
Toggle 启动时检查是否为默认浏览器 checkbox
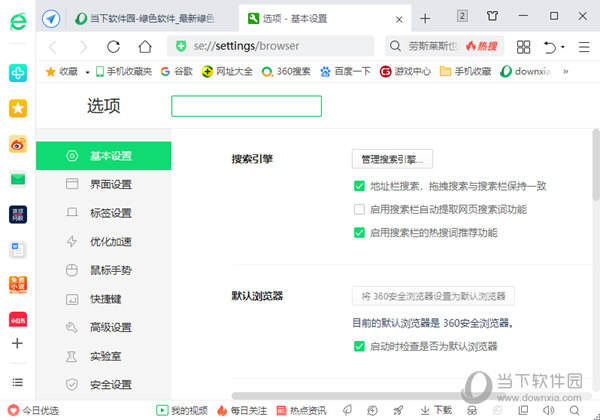pyautogui.click(x=359, y=346)
